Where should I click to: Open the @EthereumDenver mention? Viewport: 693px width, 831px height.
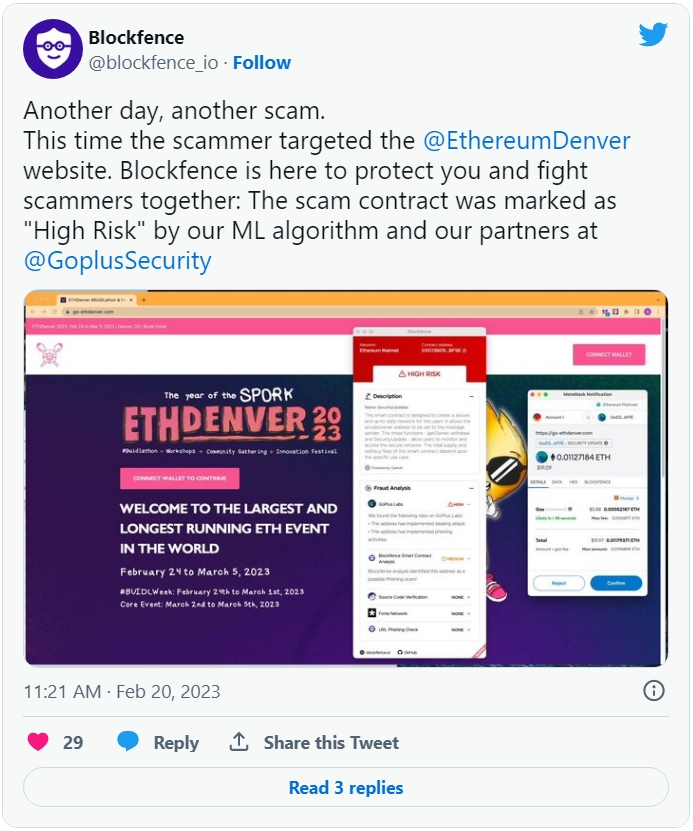[x=527, y=141]
